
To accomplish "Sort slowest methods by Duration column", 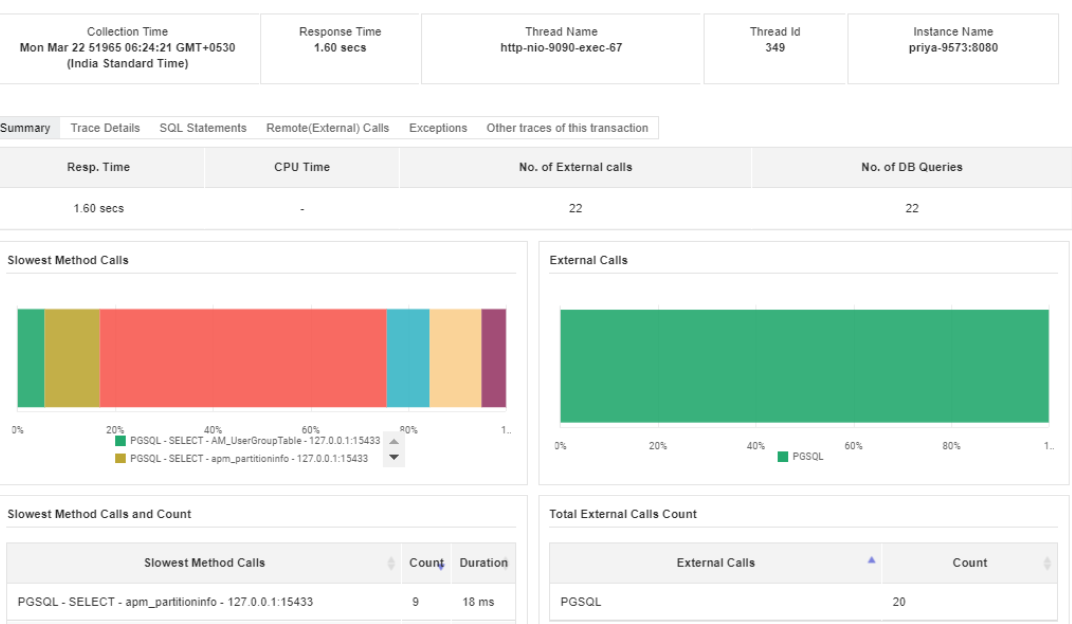I will pyautogui.click(x=483, y=562).
